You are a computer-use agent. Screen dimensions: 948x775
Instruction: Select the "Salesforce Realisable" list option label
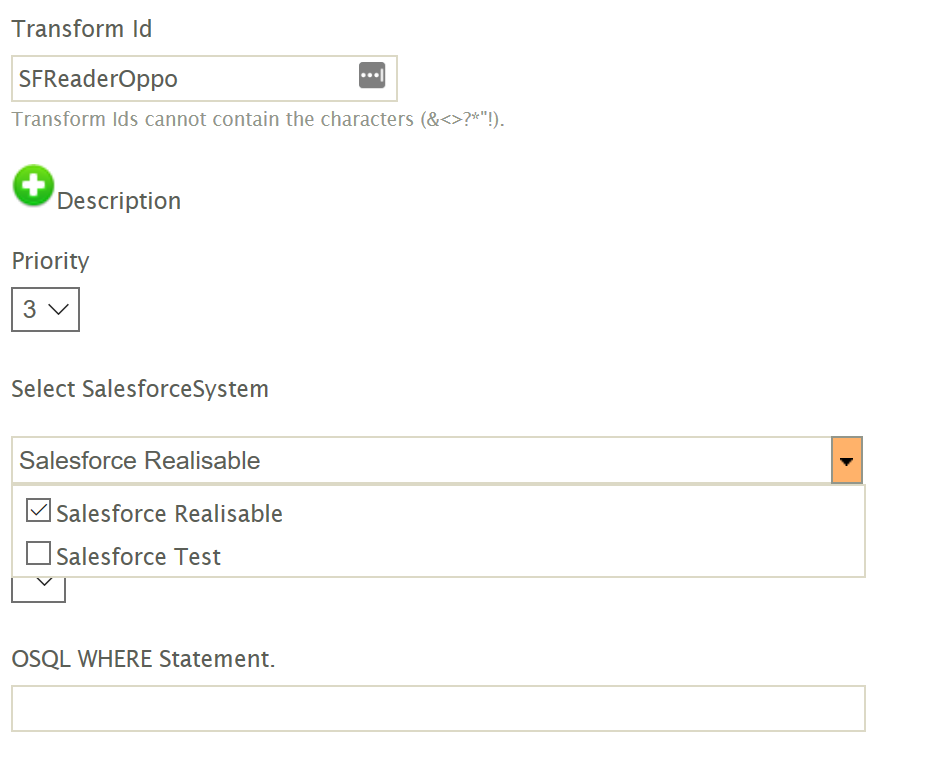(169, 514)
